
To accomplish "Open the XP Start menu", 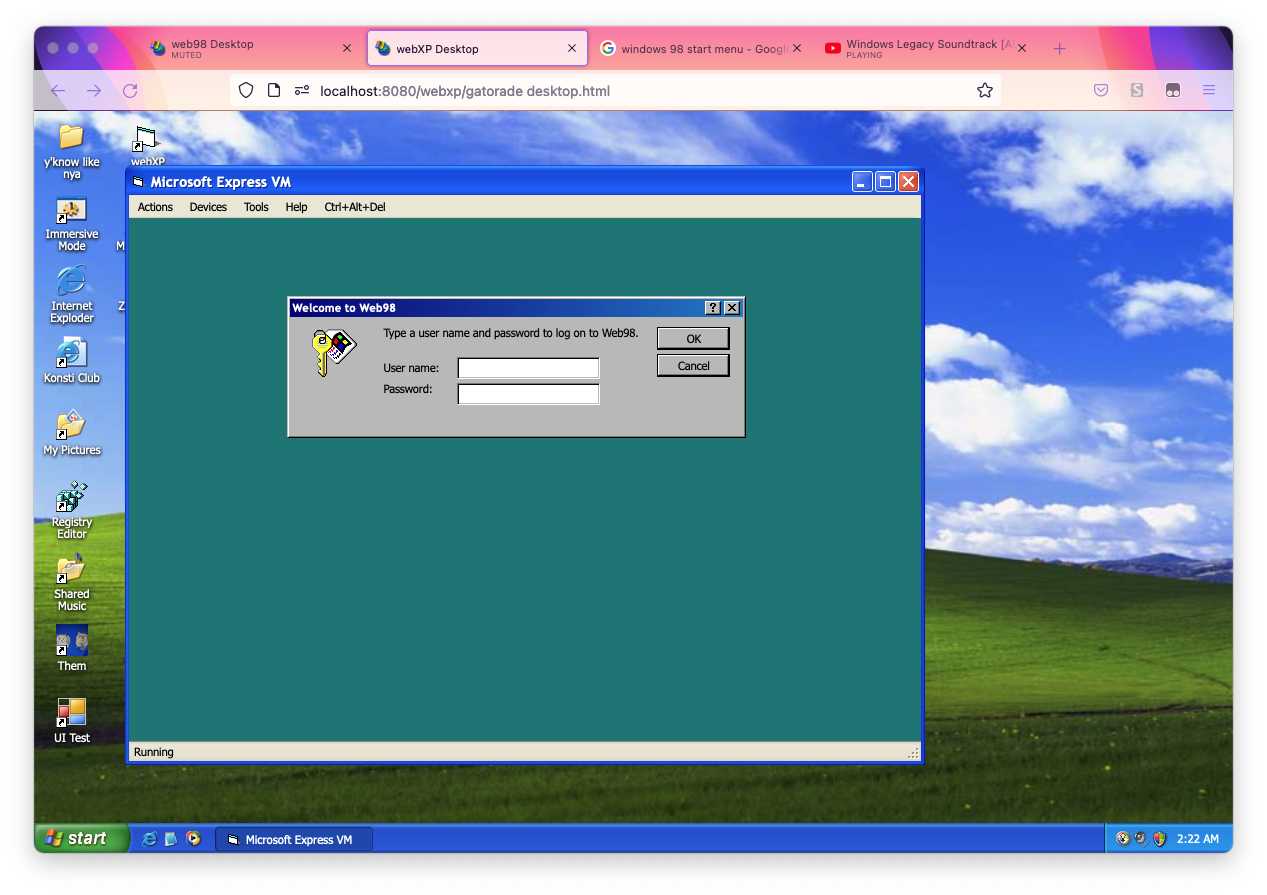I will click(82, 838).
